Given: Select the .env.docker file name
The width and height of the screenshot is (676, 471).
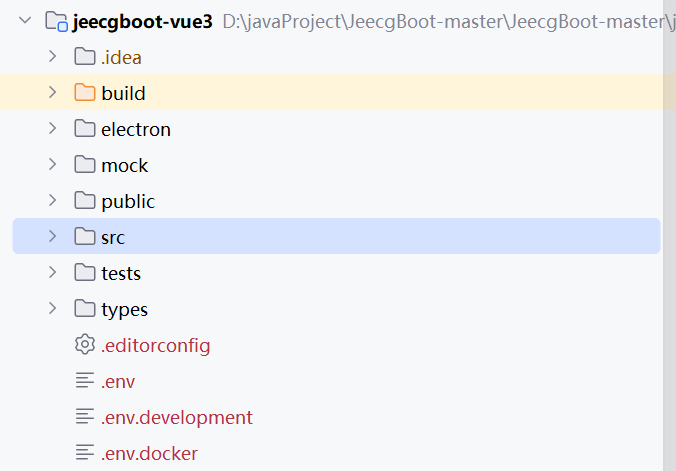Looking at the screenshot, I should point(149,453).
